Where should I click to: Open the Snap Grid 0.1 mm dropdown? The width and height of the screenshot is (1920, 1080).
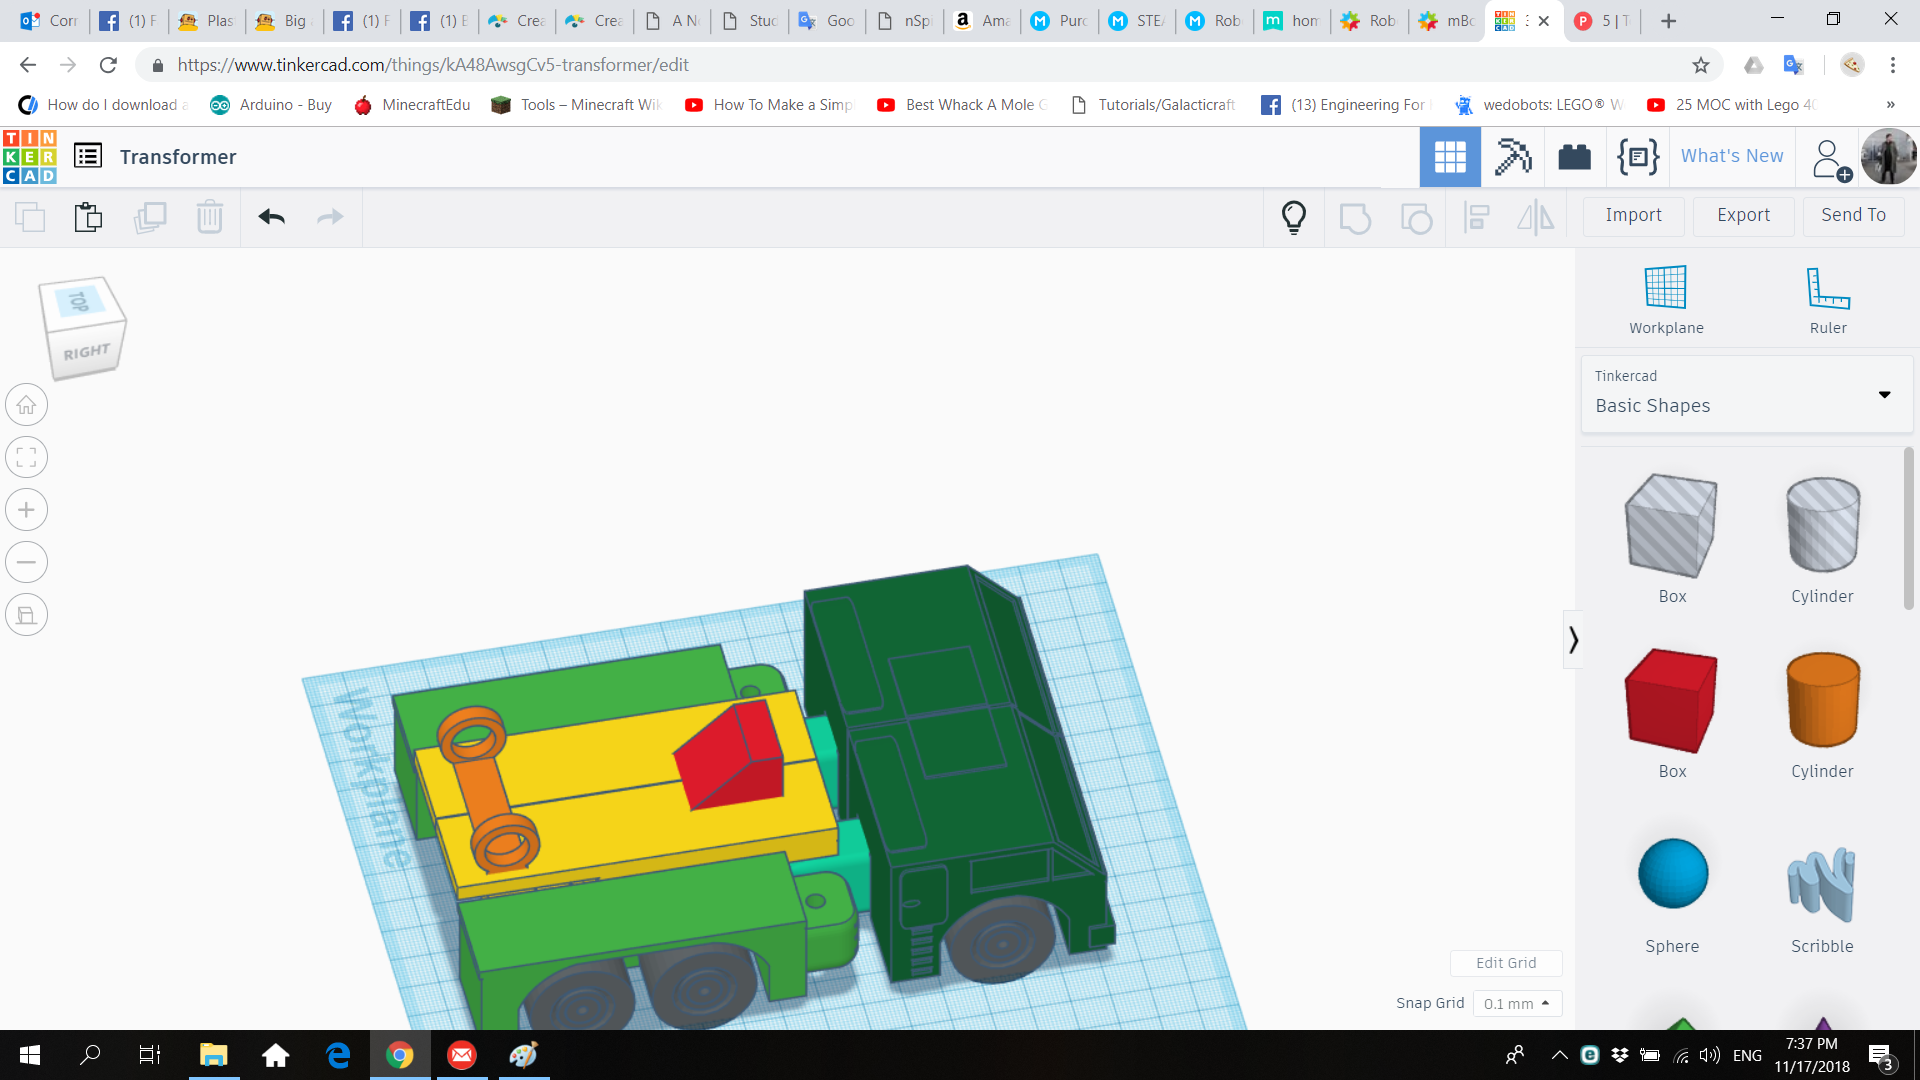click(x=1516, y=1003)
